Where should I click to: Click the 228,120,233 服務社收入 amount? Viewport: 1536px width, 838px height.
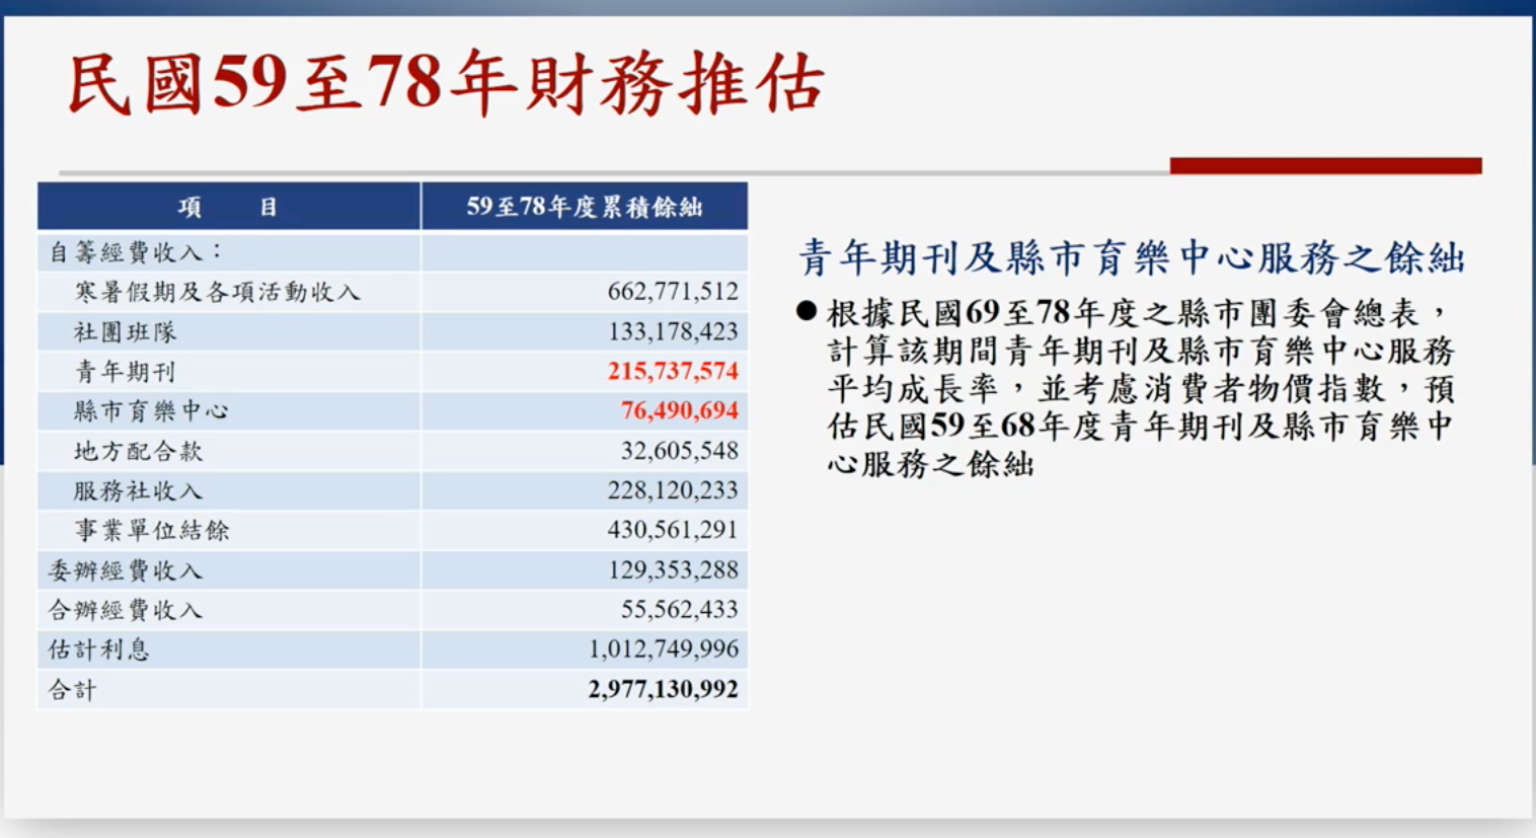pos(672,490)
